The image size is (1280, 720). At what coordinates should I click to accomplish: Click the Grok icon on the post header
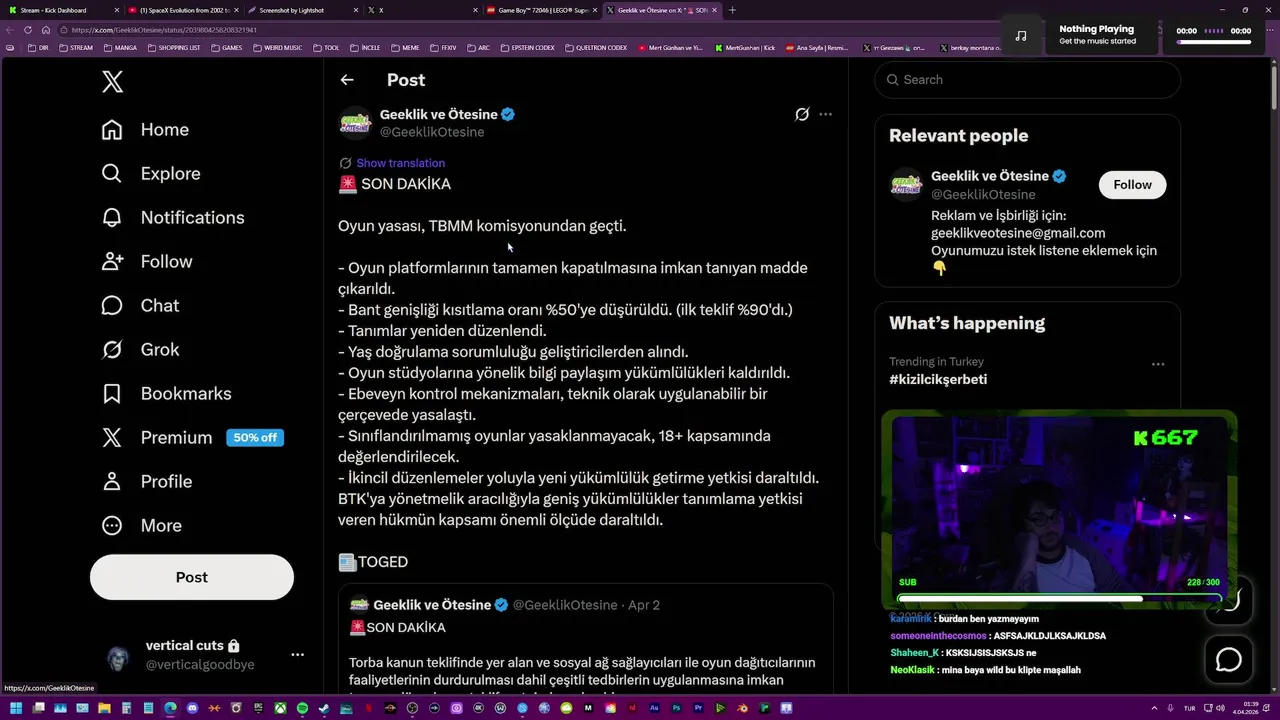point(802,114)
